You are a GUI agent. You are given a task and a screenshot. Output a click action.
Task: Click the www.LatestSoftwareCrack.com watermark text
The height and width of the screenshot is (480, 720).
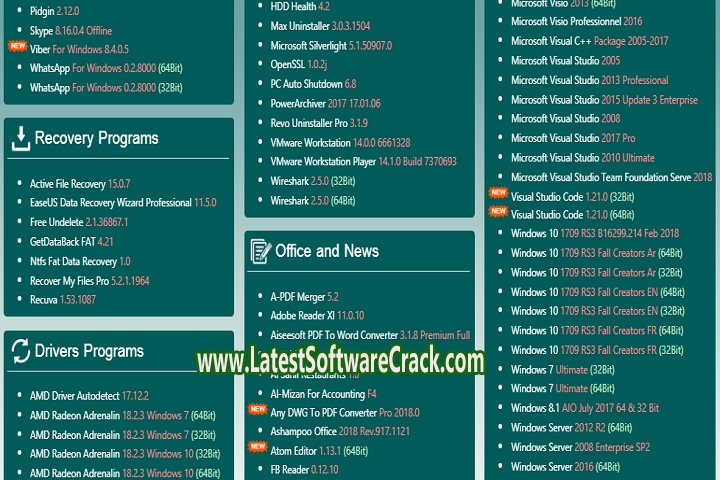tap(340, 361)
